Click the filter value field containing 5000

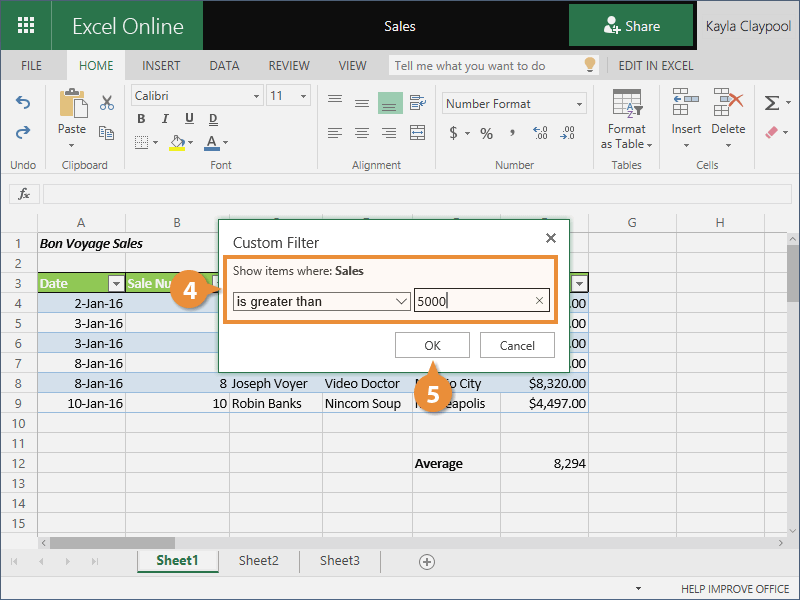474,301
